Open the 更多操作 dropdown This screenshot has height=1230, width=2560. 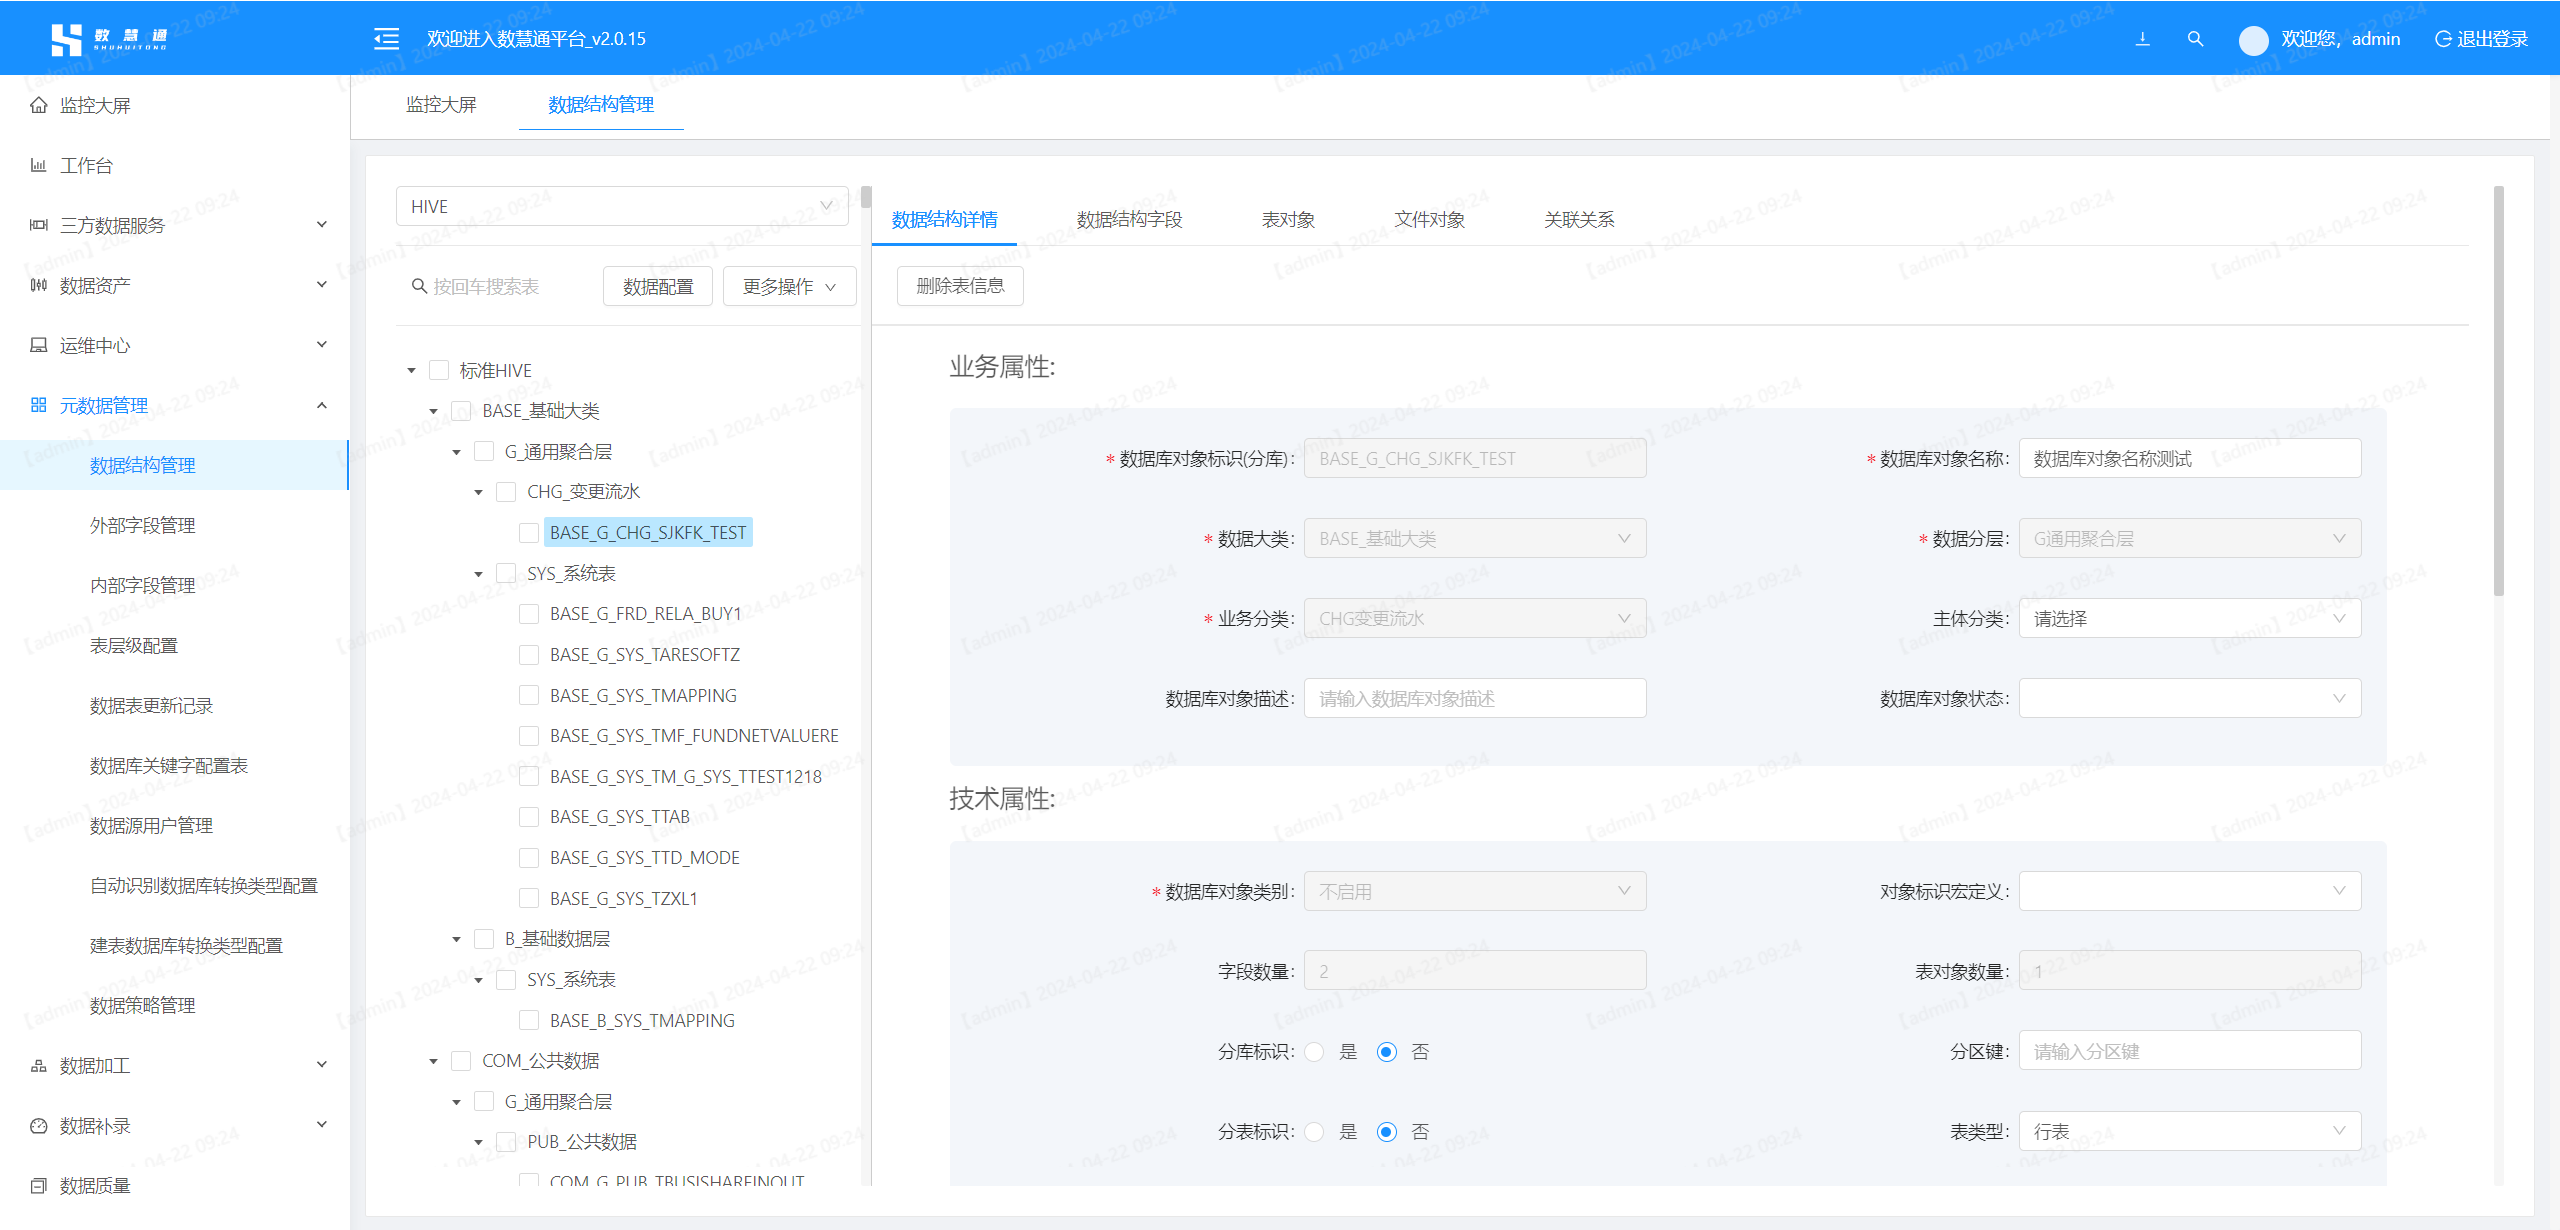790,286
